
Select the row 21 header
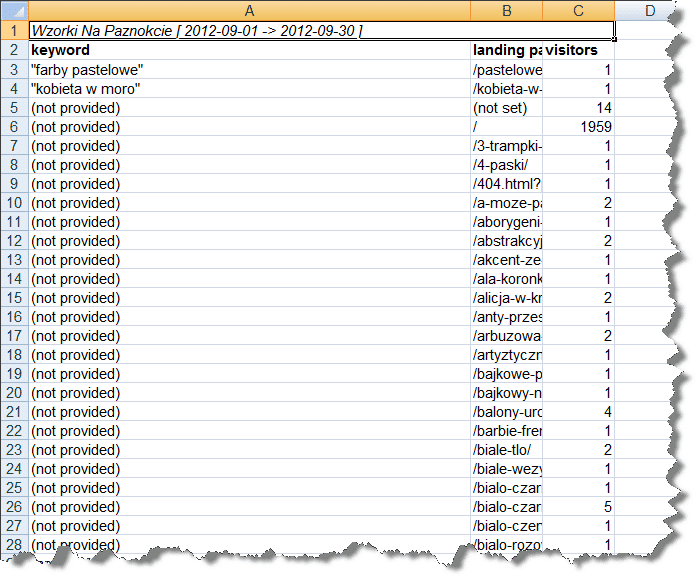pyautogui.click(x=15, y=412)
